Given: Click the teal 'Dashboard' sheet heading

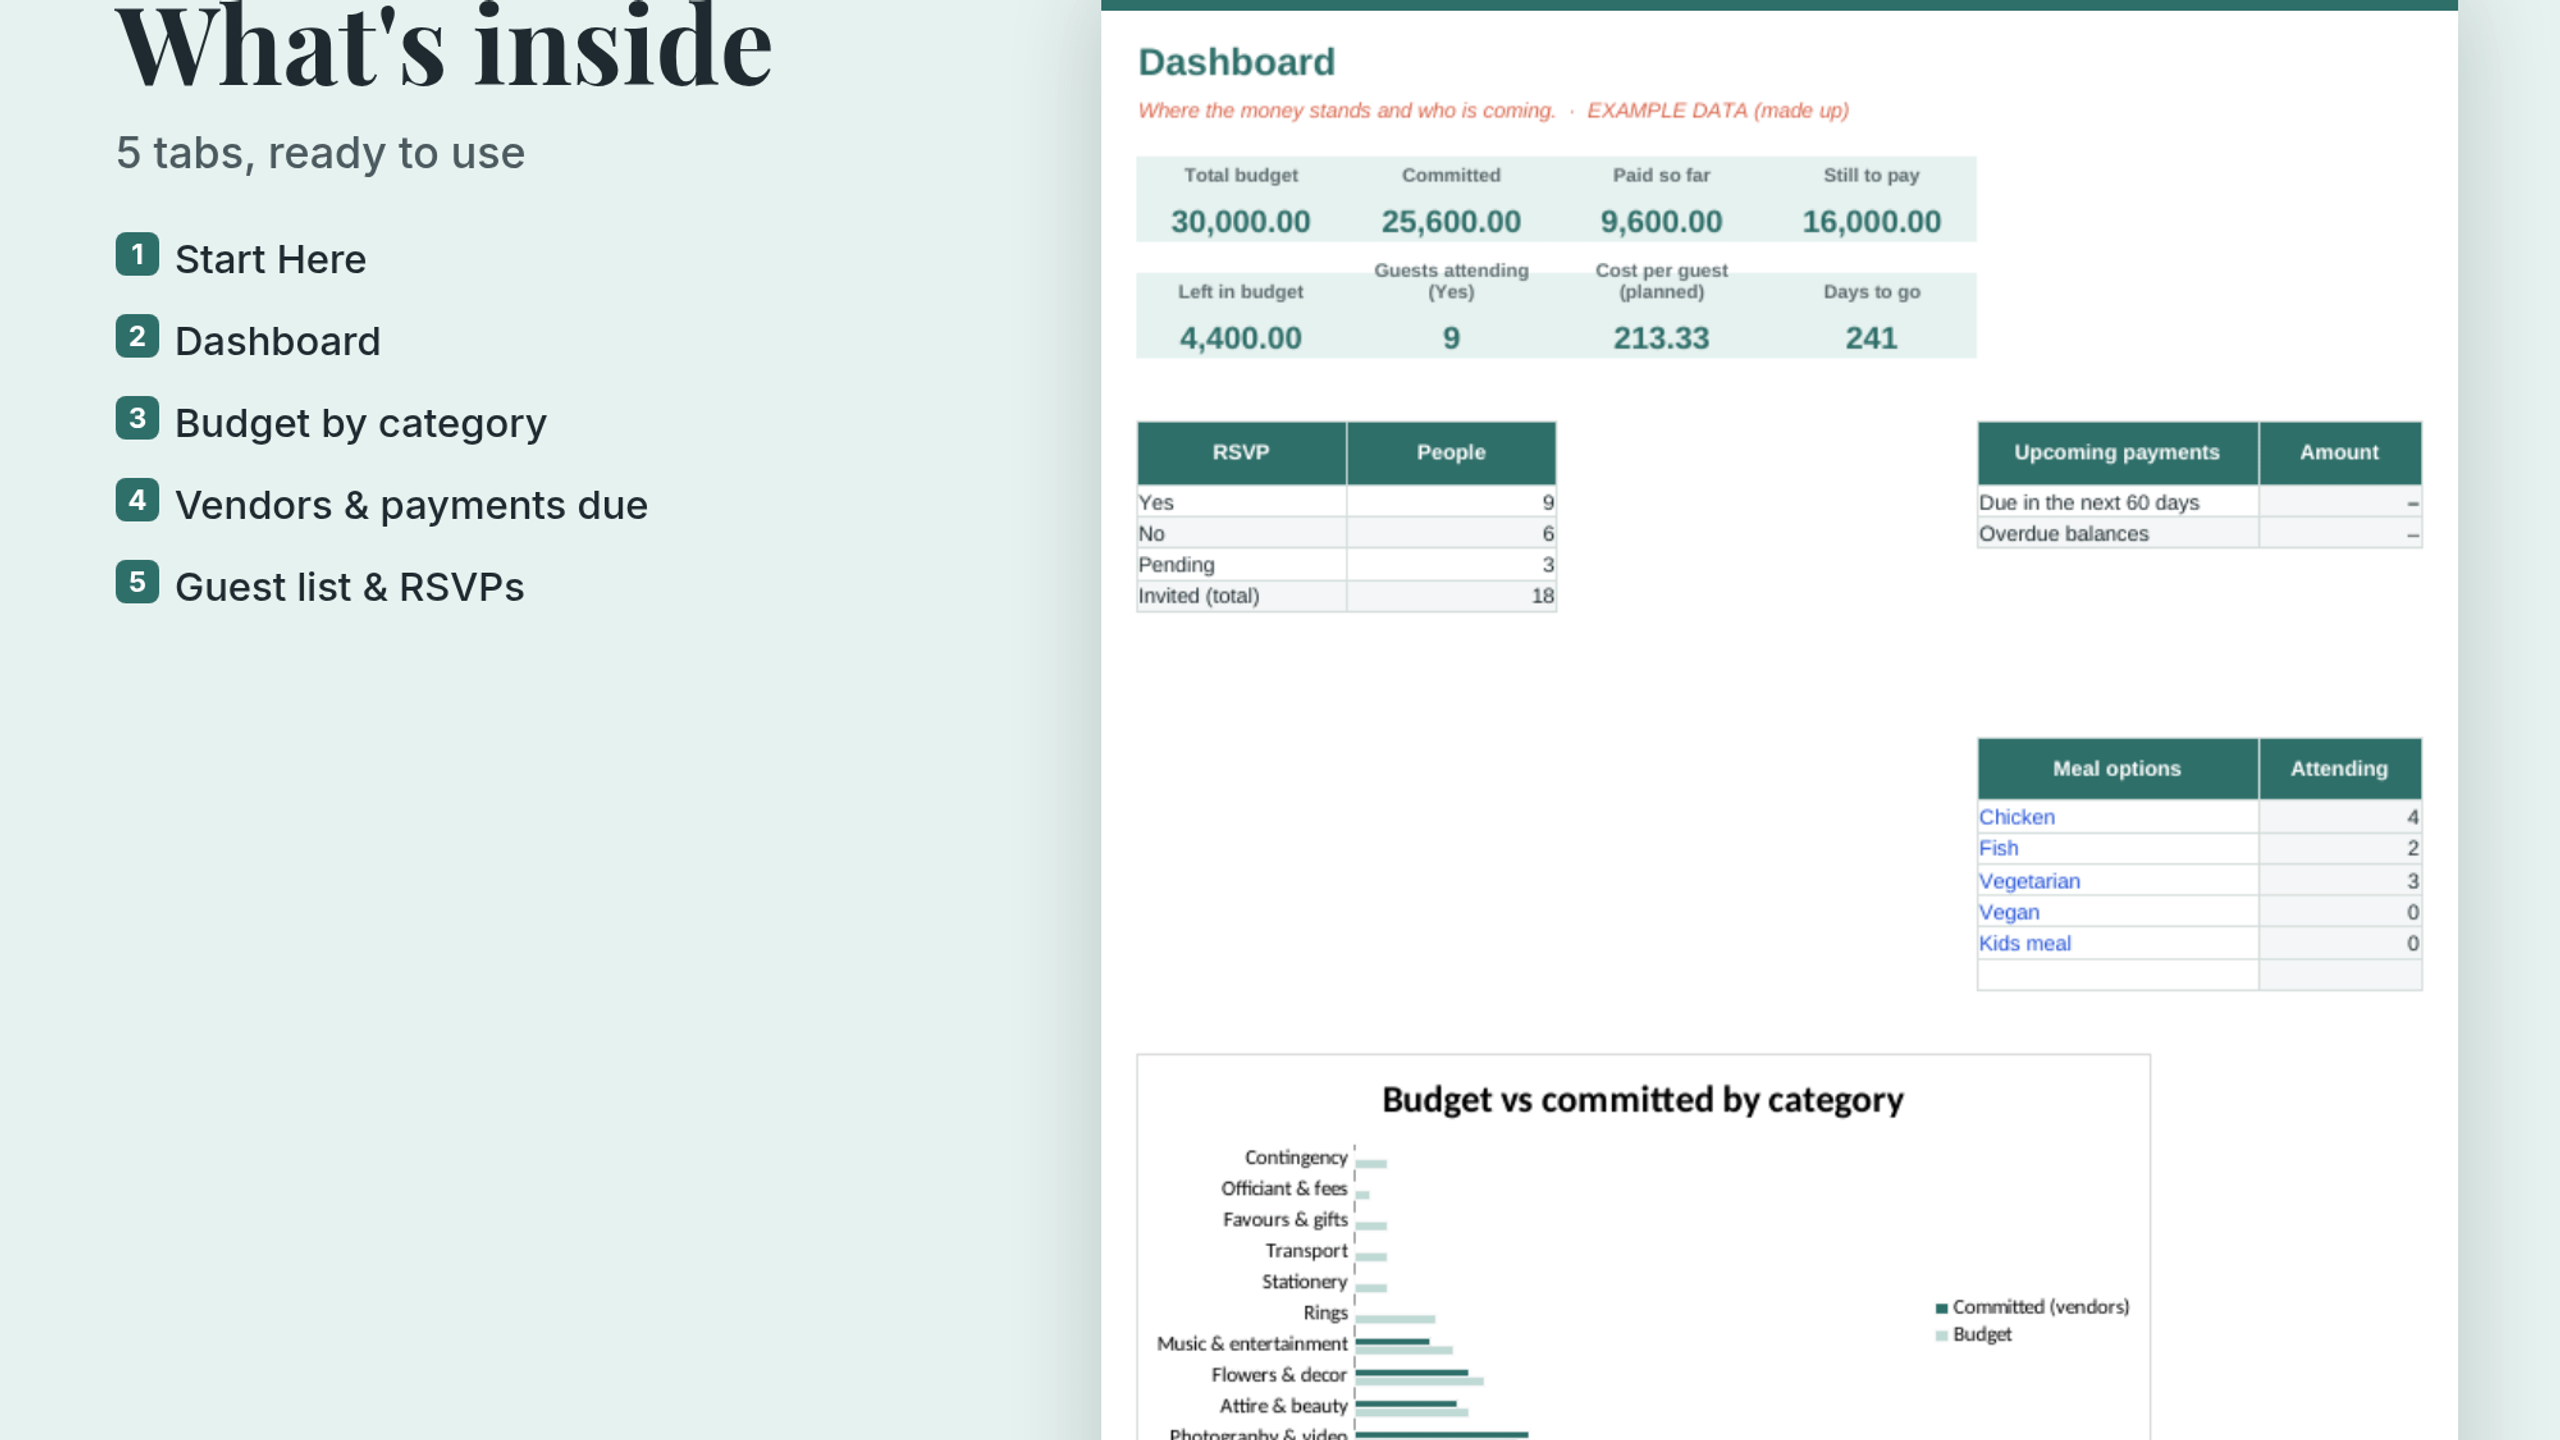Looking at the screenshot, I should [x=1237, y=62].
